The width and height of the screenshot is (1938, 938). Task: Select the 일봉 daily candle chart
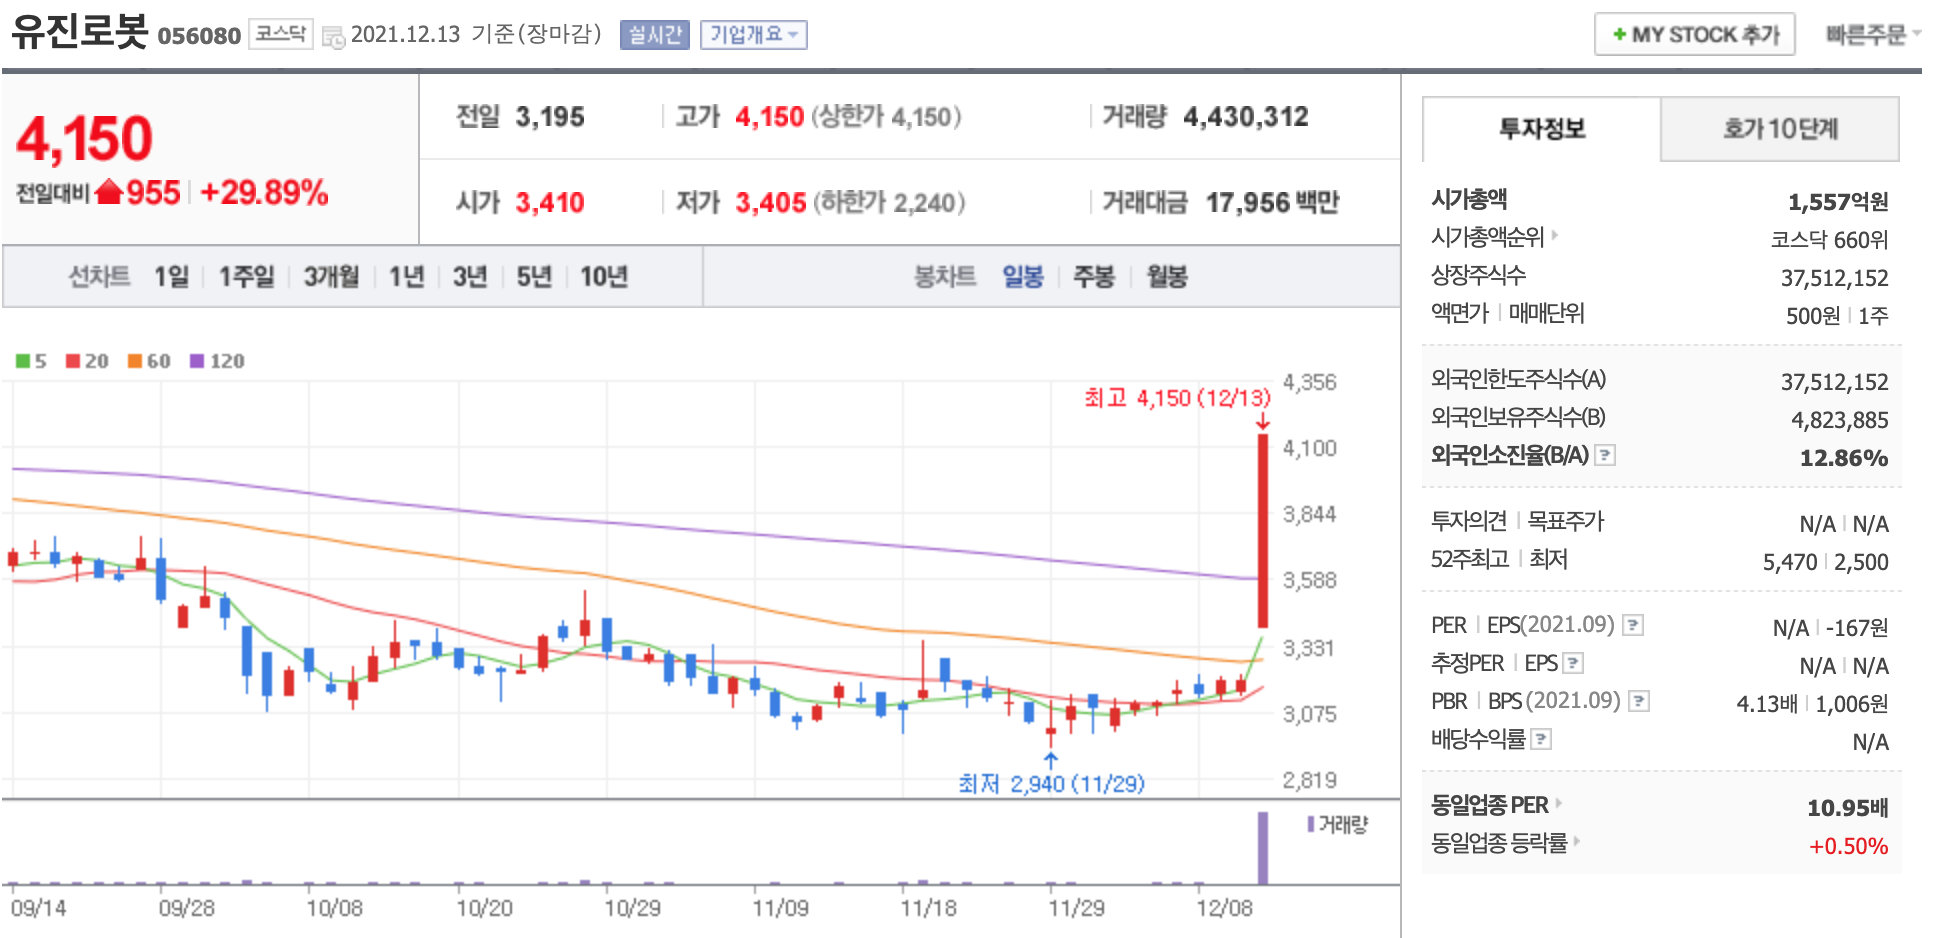pyautogui.click(x=1023, y=277)
